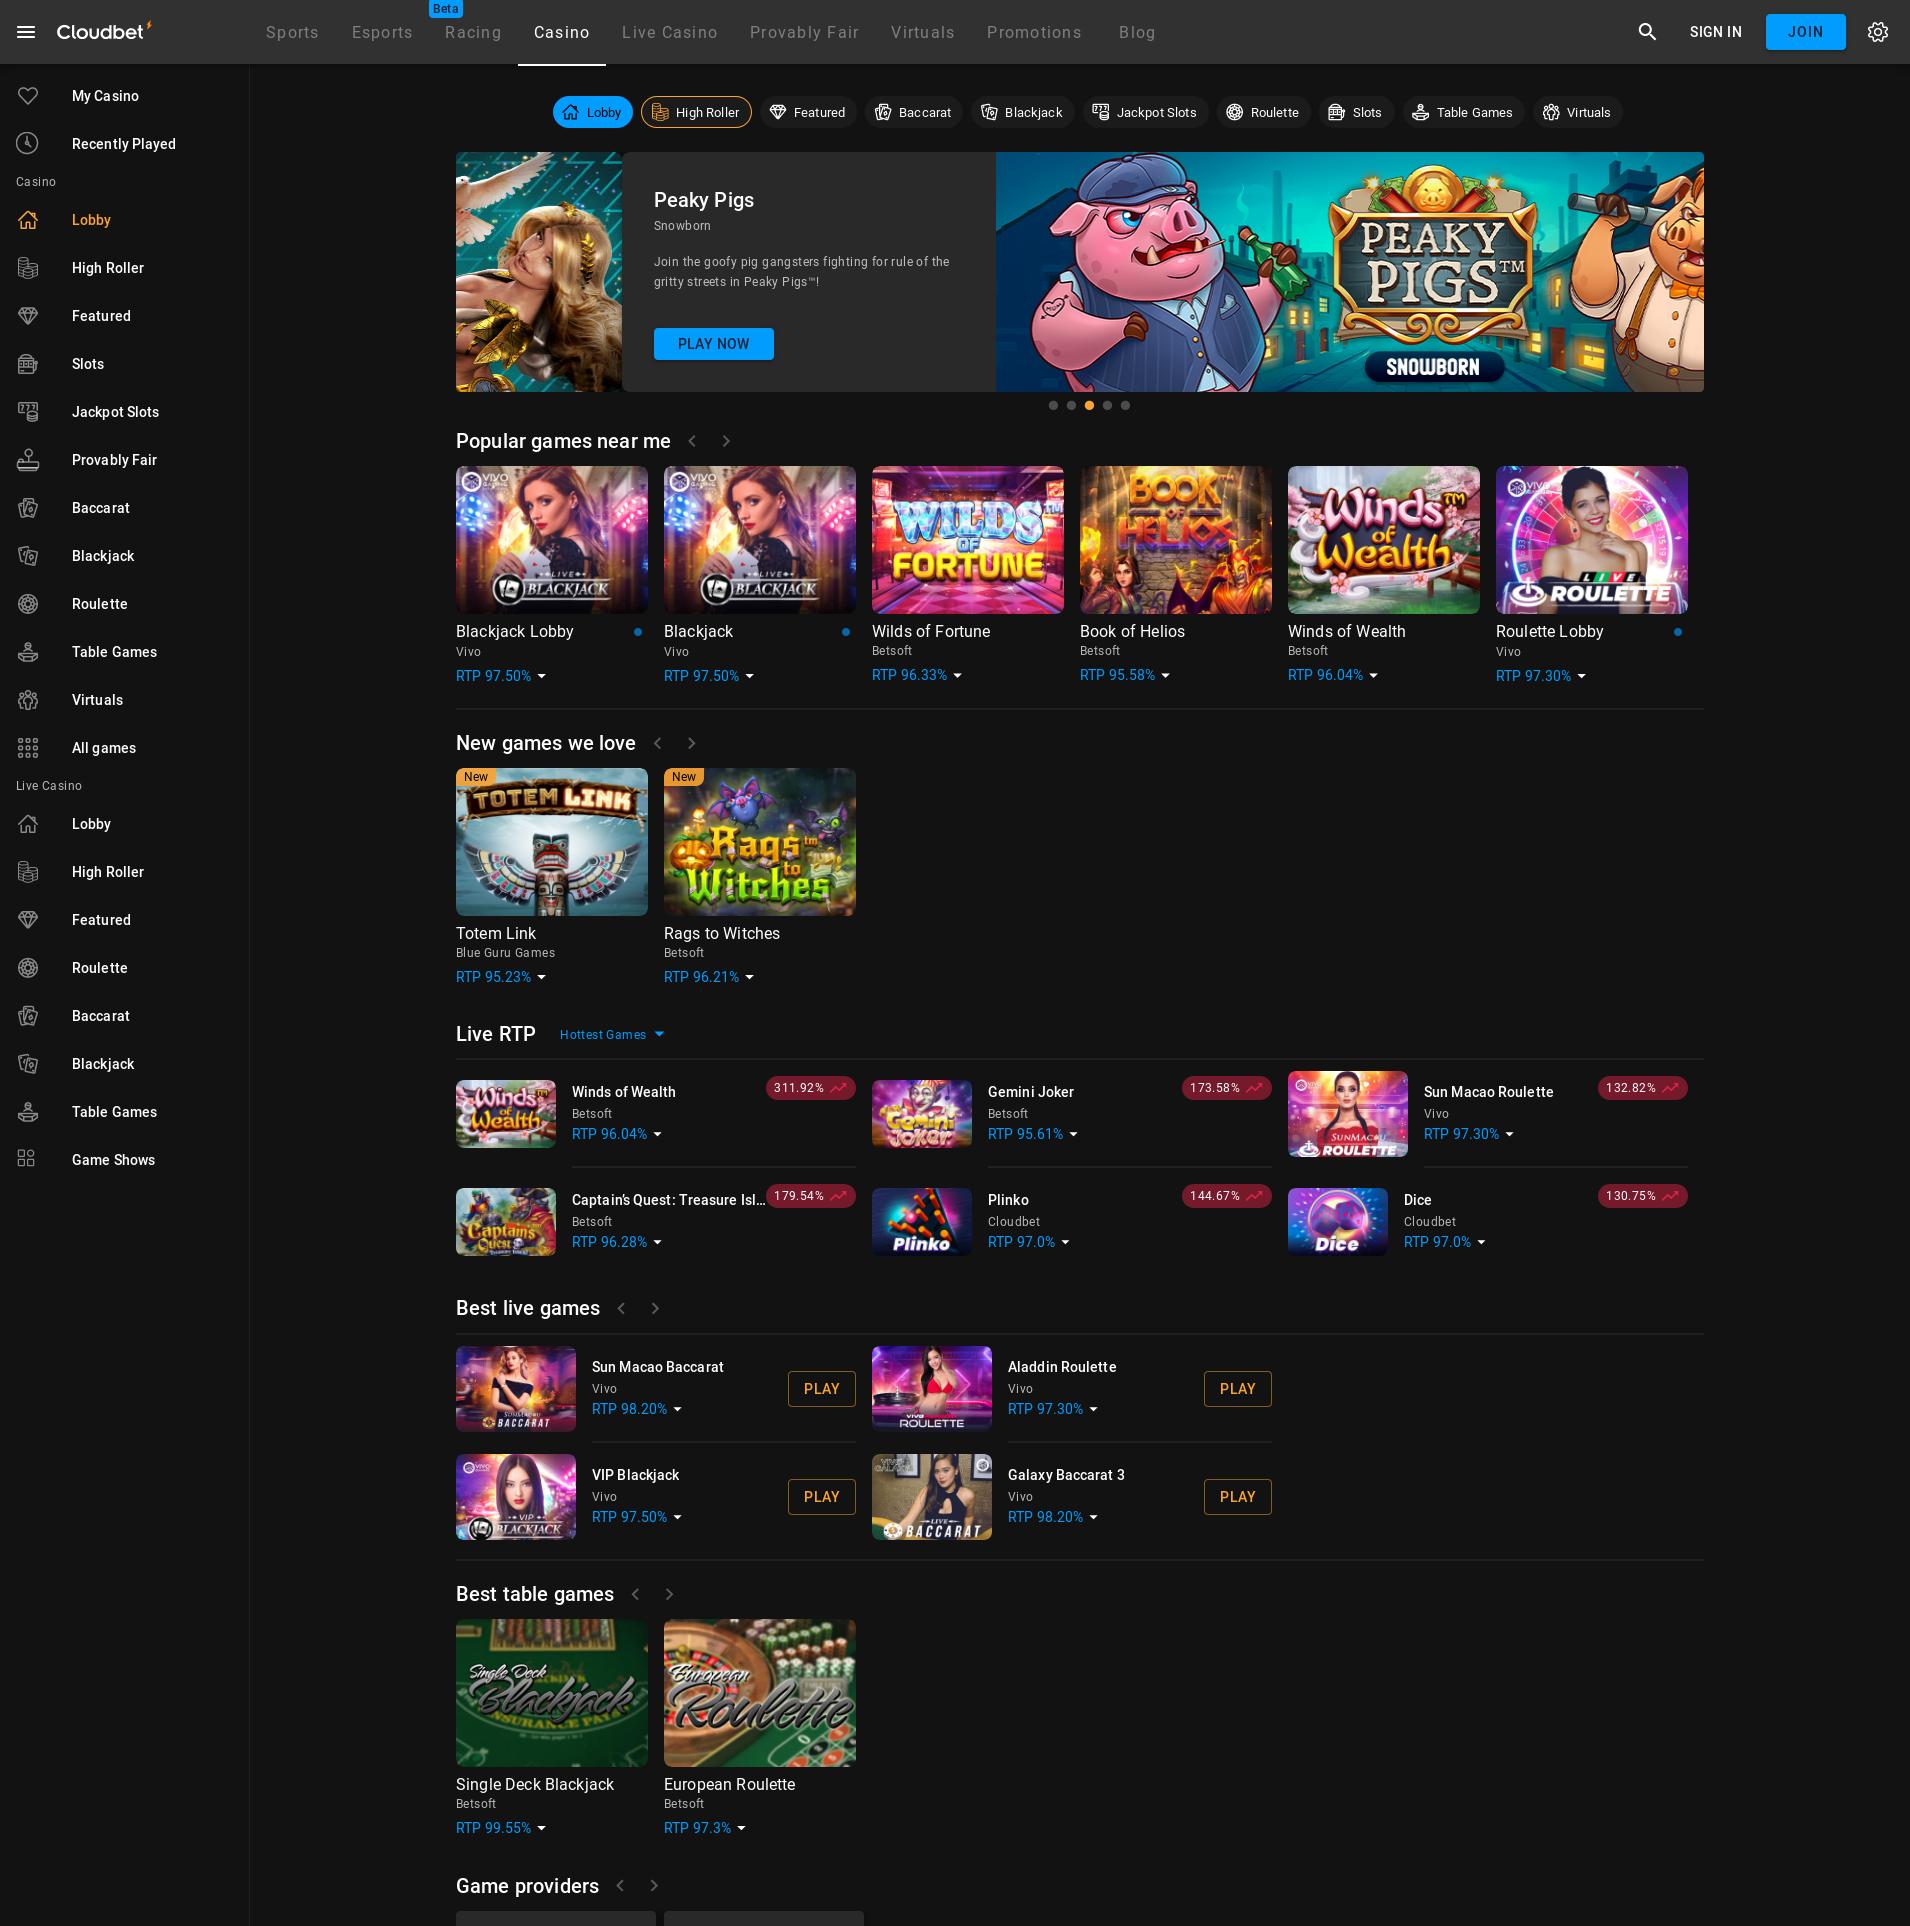Expand the Hottest Games dropdown
This screenshot has width=1910, height=1926.
(611, 1034)
